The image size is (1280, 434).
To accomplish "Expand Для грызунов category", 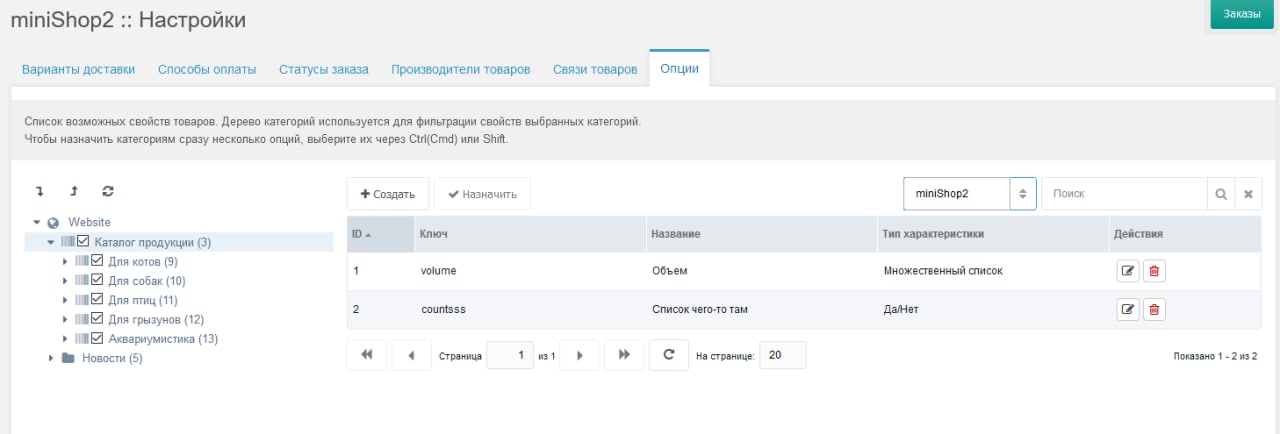I will pyautogui.click(x=65, y=319).
